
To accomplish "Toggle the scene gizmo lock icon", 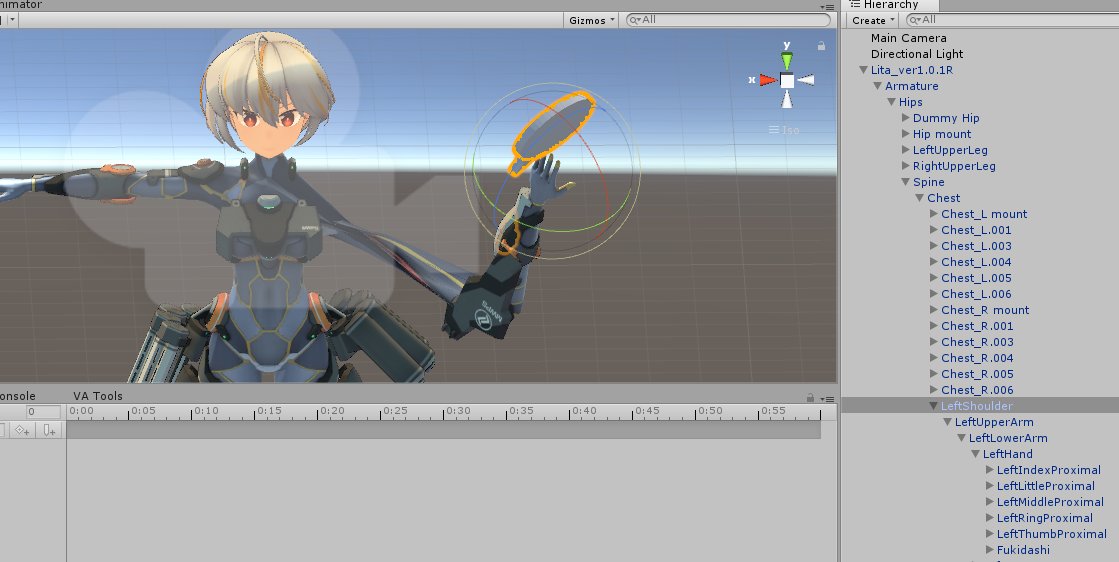I will pyautogui.click(x=821, y=46).
